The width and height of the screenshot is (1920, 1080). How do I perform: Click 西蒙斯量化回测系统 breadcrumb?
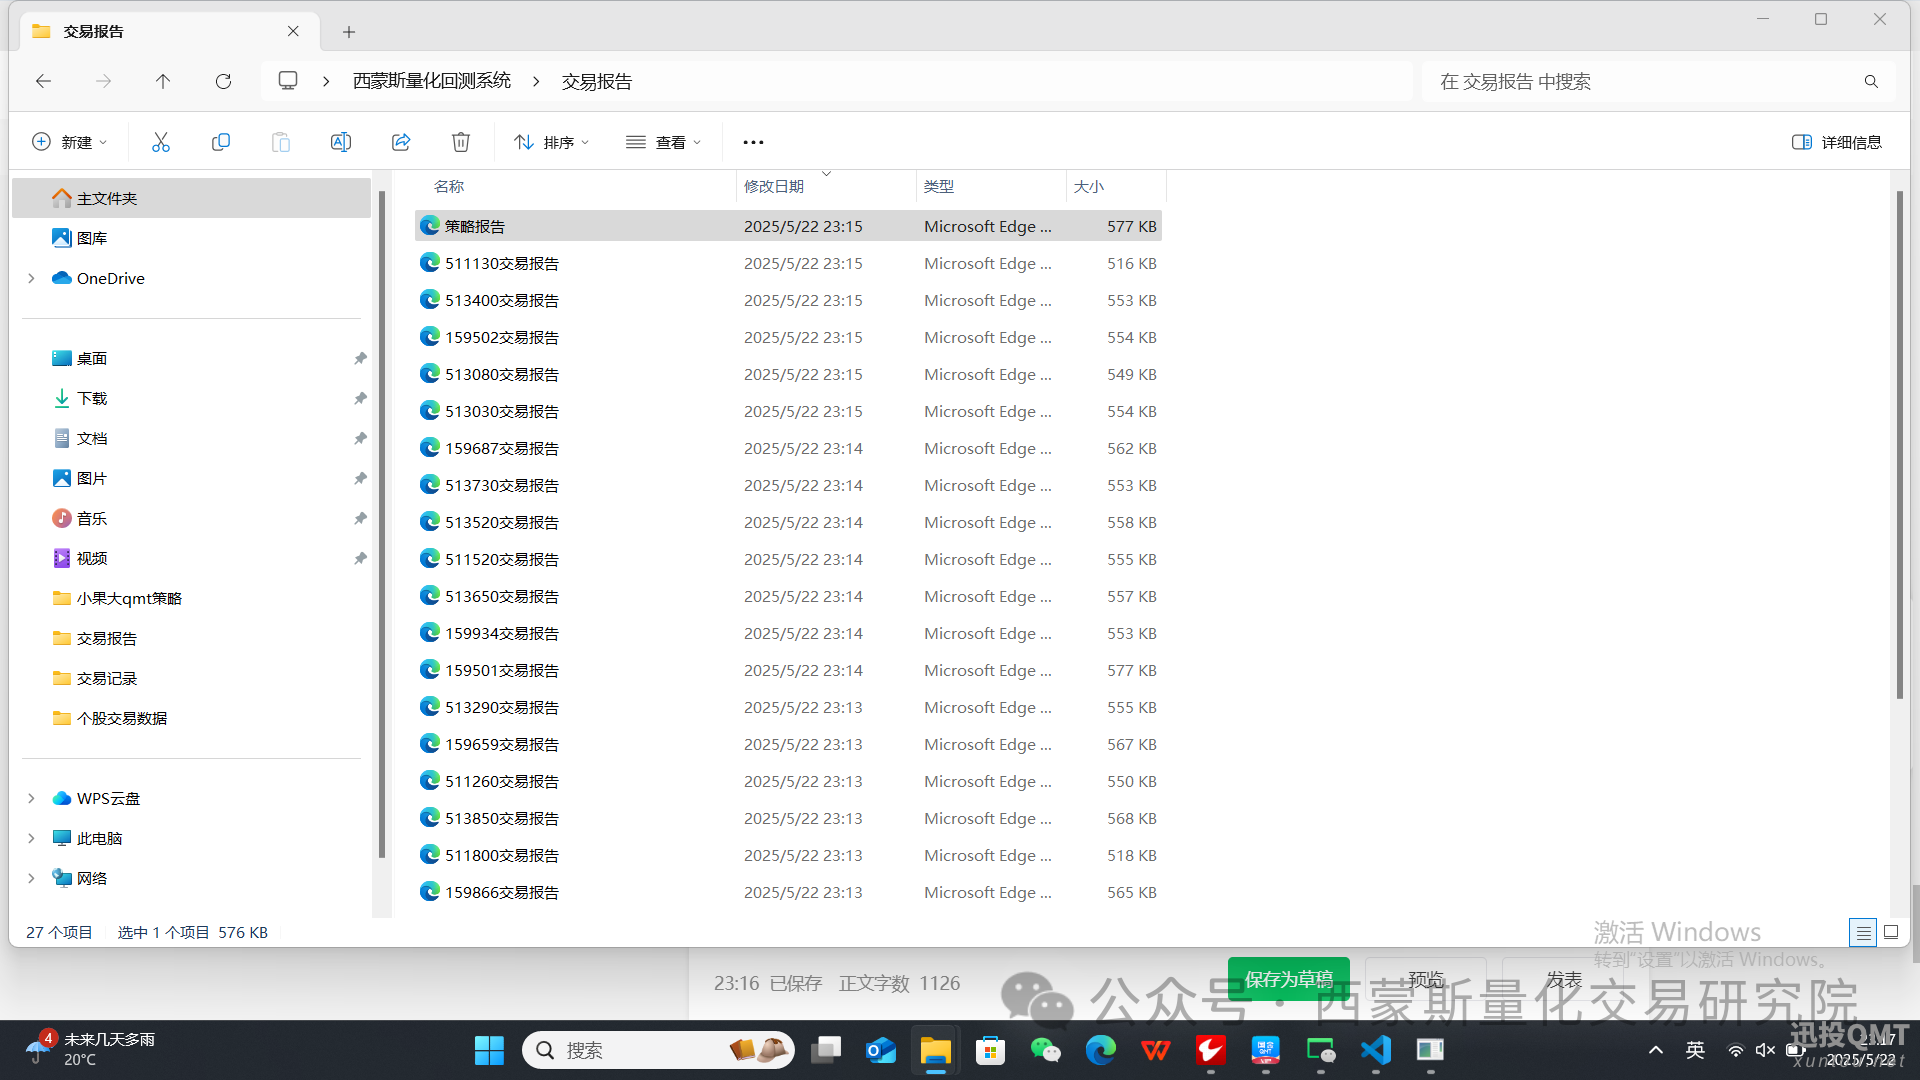click(432, 81)
